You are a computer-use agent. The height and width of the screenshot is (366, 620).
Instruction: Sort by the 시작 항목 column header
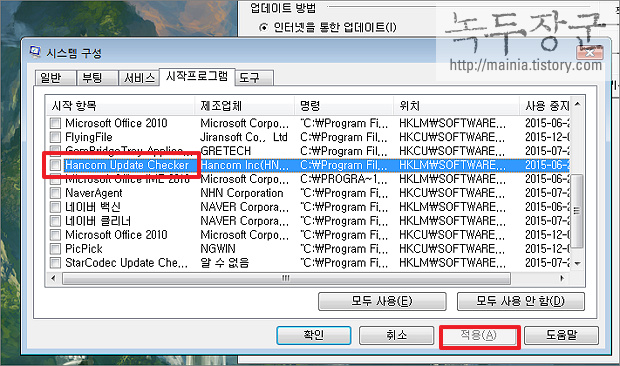click(x=120, y=106)
